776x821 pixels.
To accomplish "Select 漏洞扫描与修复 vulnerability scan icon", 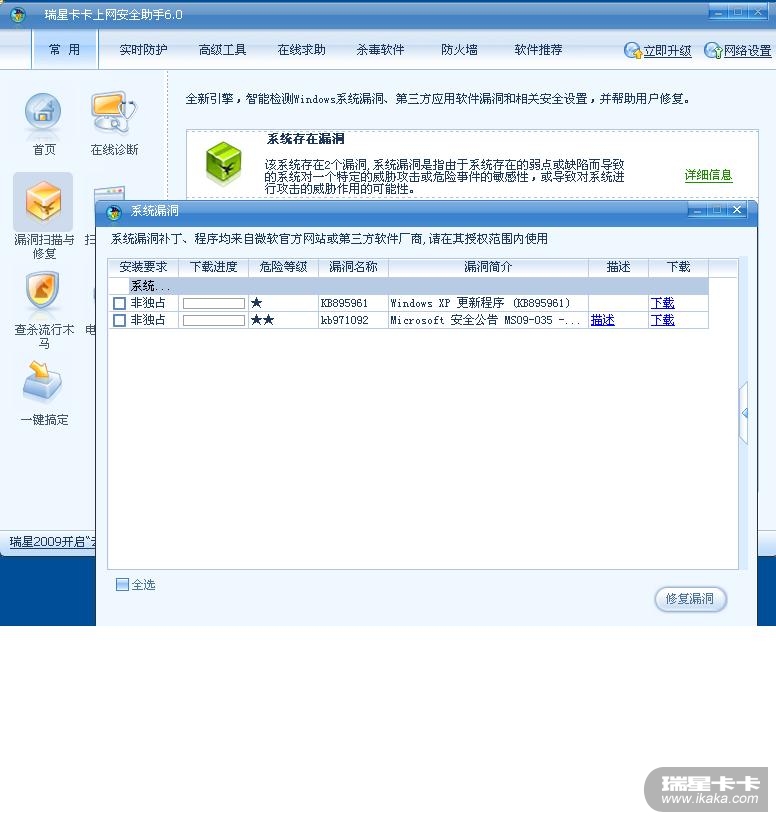I will (43, 202).
